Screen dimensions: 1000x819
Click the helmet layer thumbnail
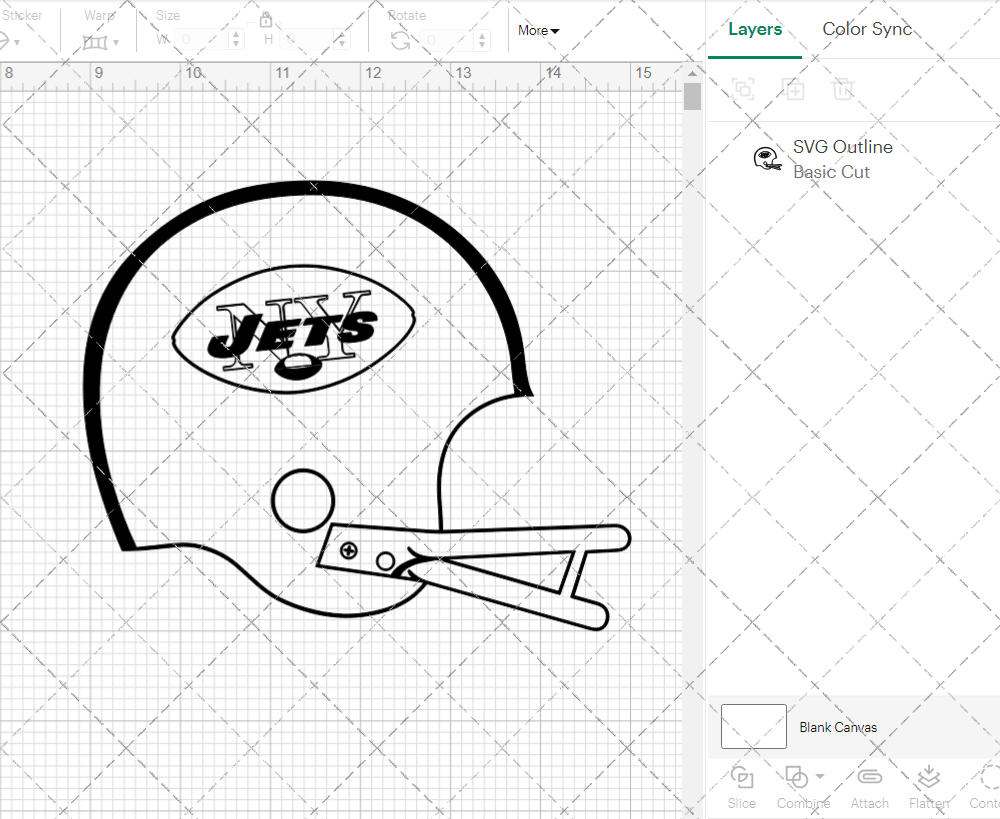767,158
